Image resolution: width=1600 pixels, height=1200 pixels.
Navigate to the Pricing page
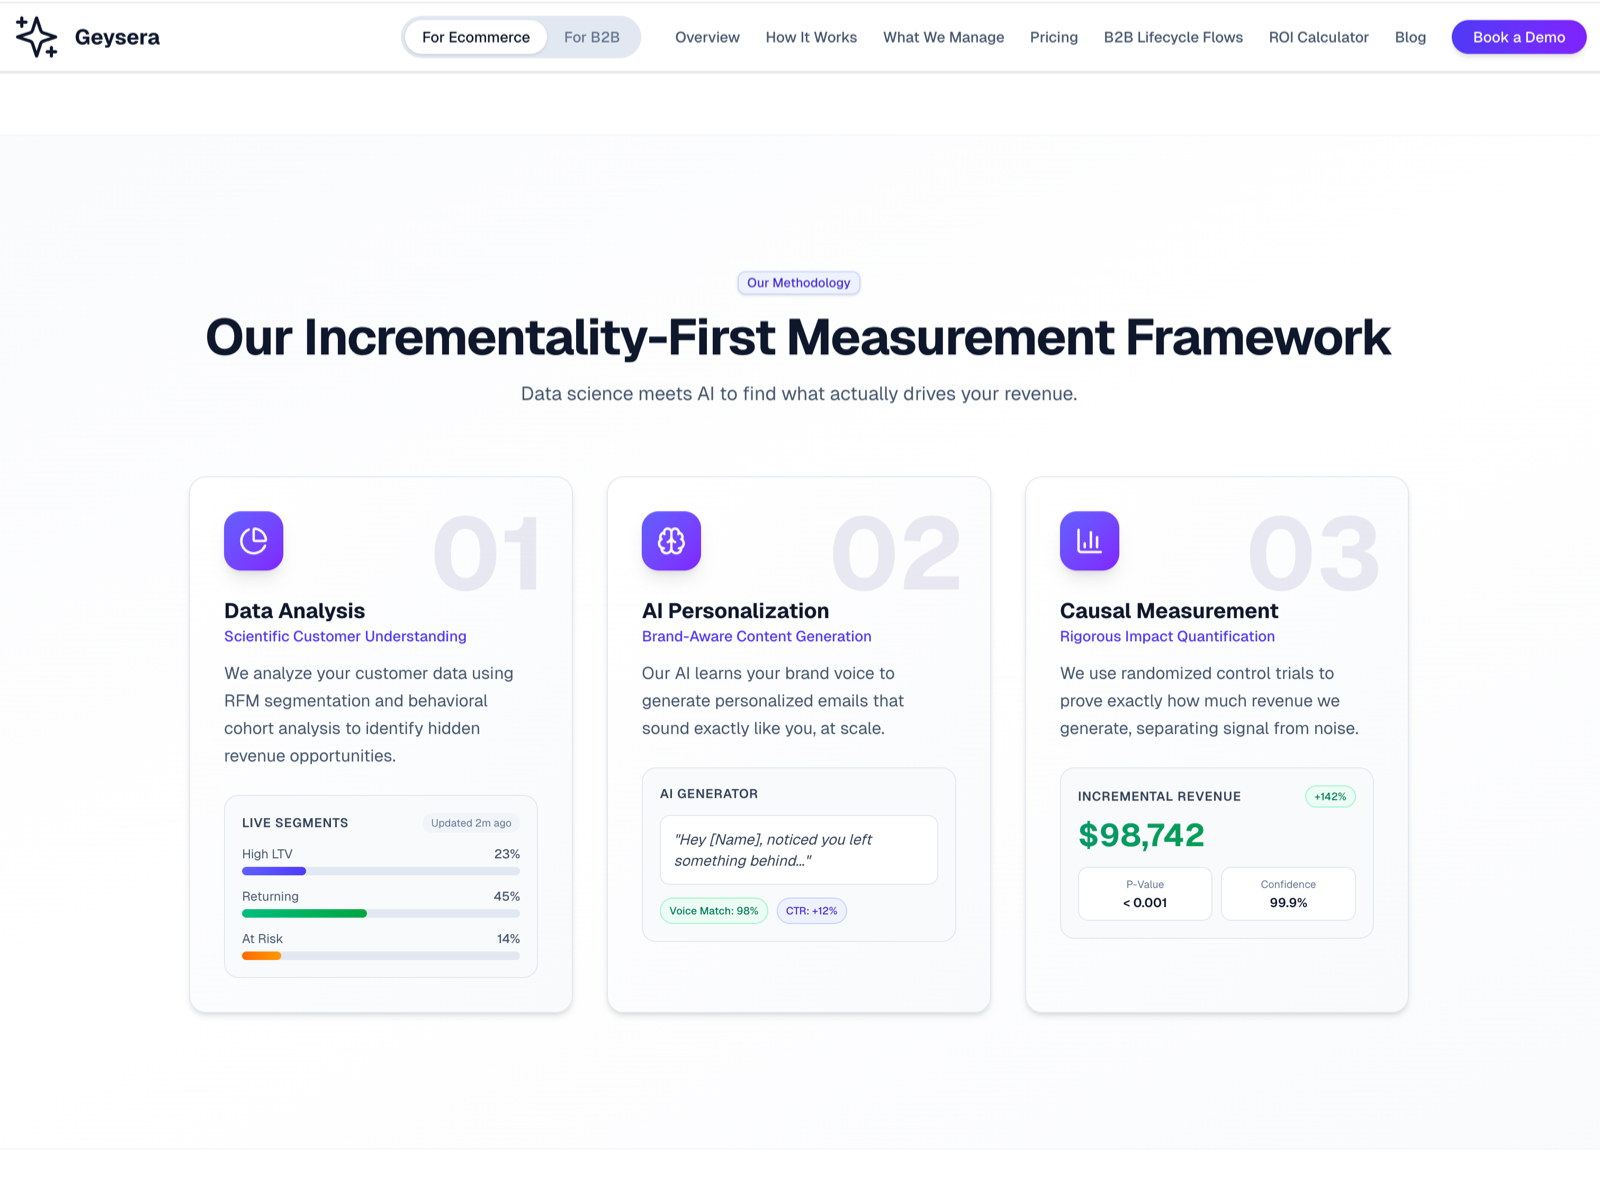(1054, 37)
